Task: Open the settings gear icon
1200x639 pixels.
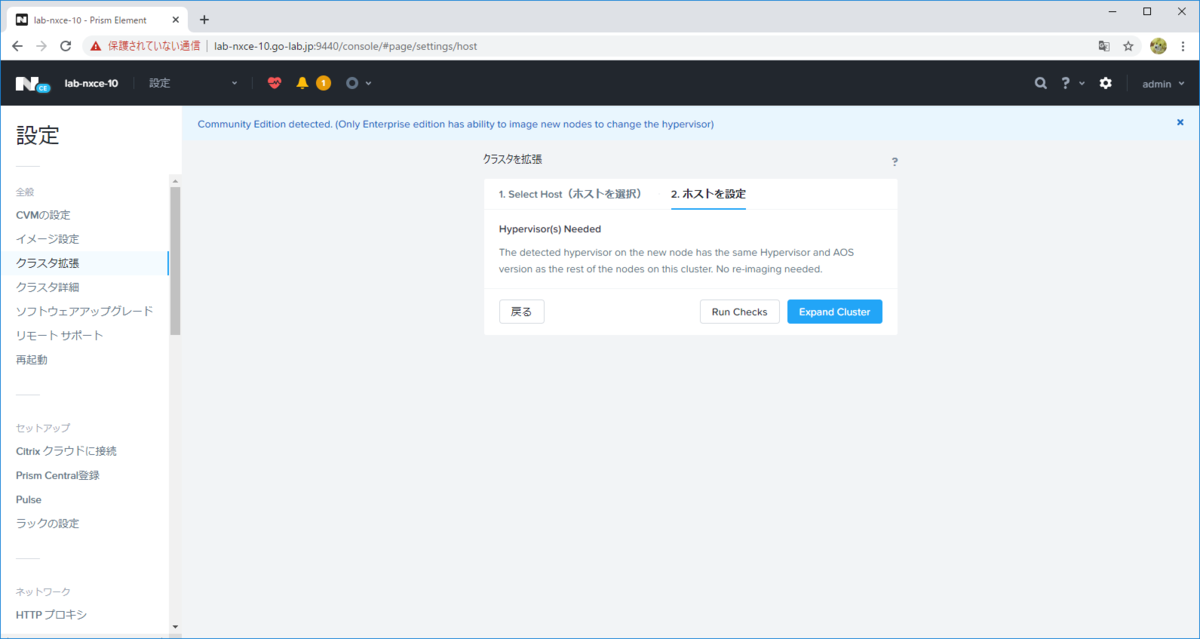Action: coord(1105,83)
